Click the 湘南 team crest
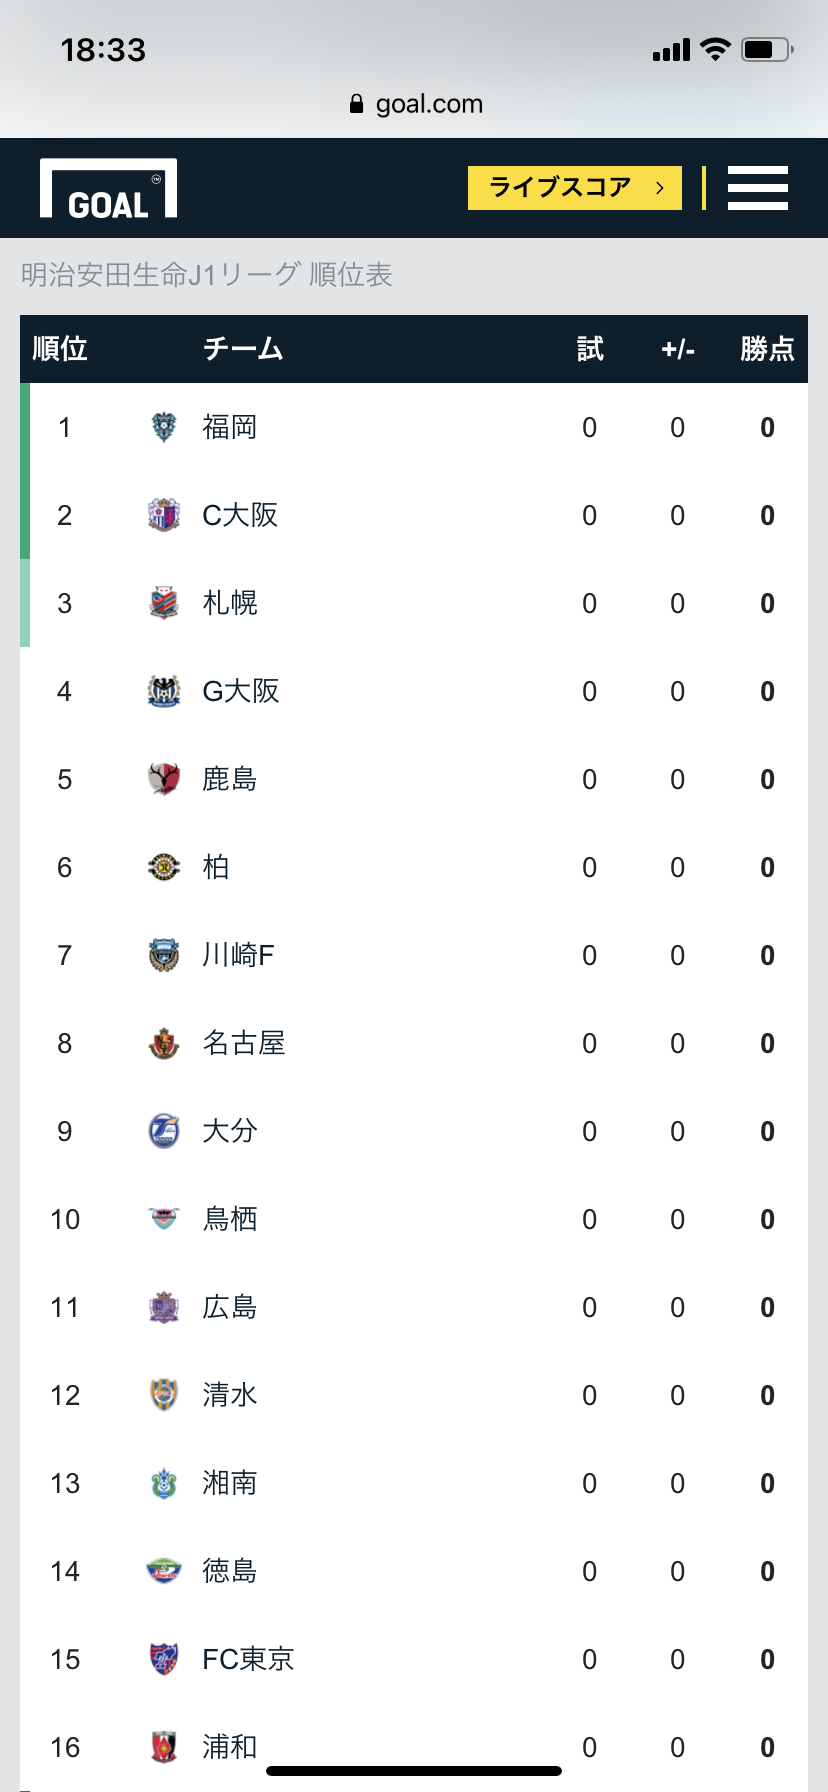 [x=164, y=1484]
